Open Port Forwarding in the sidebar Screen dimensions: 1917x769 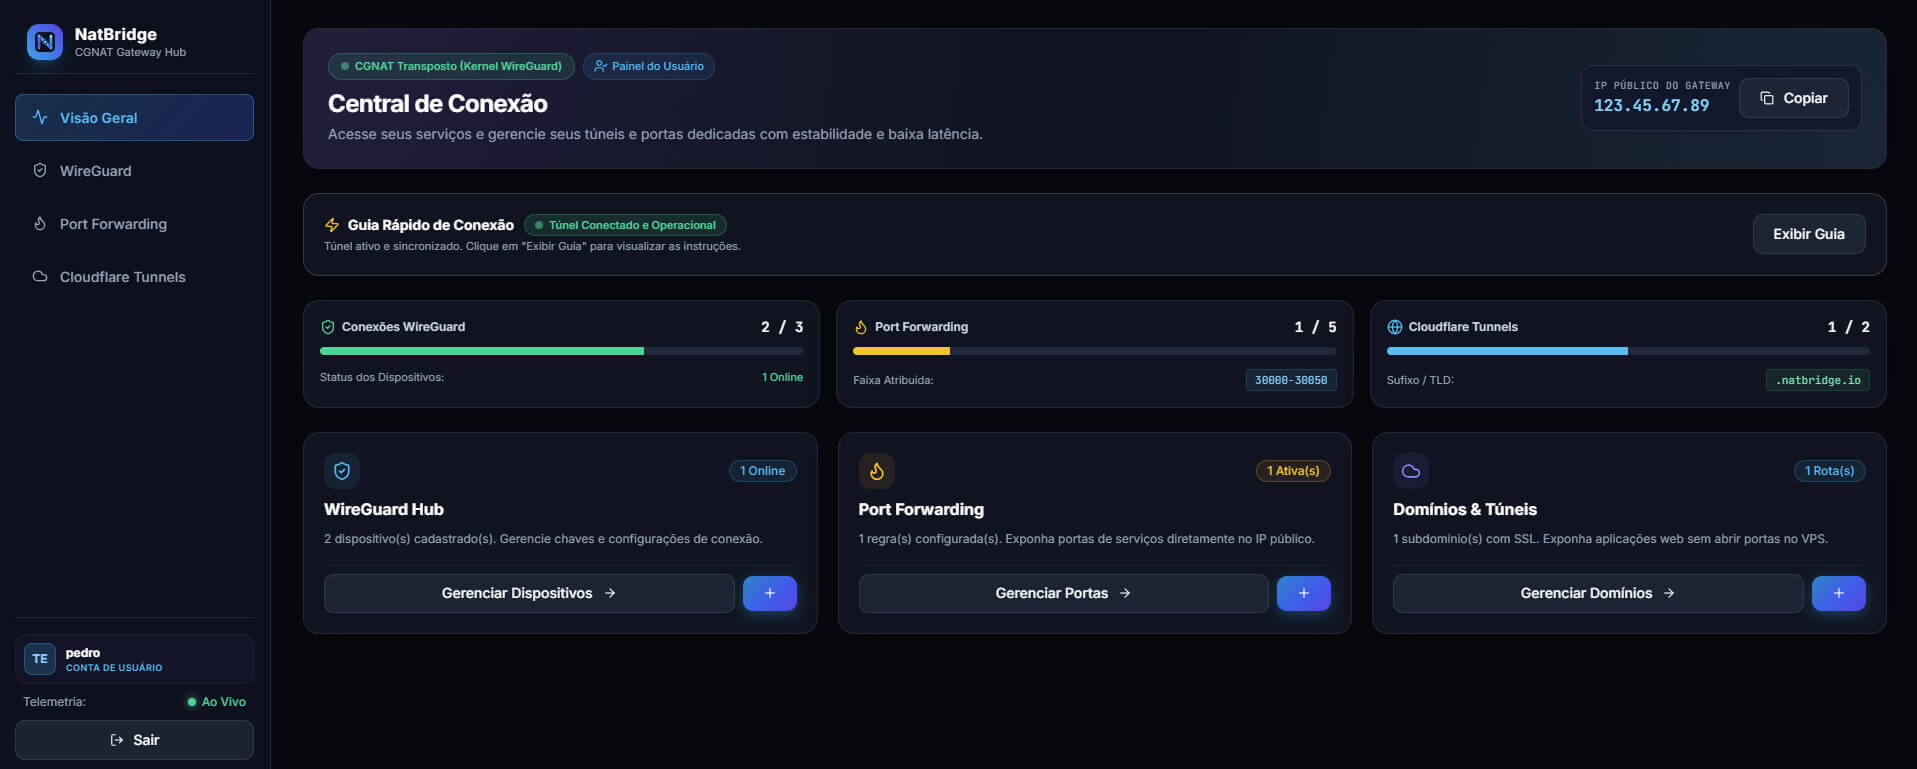point(134,224)
